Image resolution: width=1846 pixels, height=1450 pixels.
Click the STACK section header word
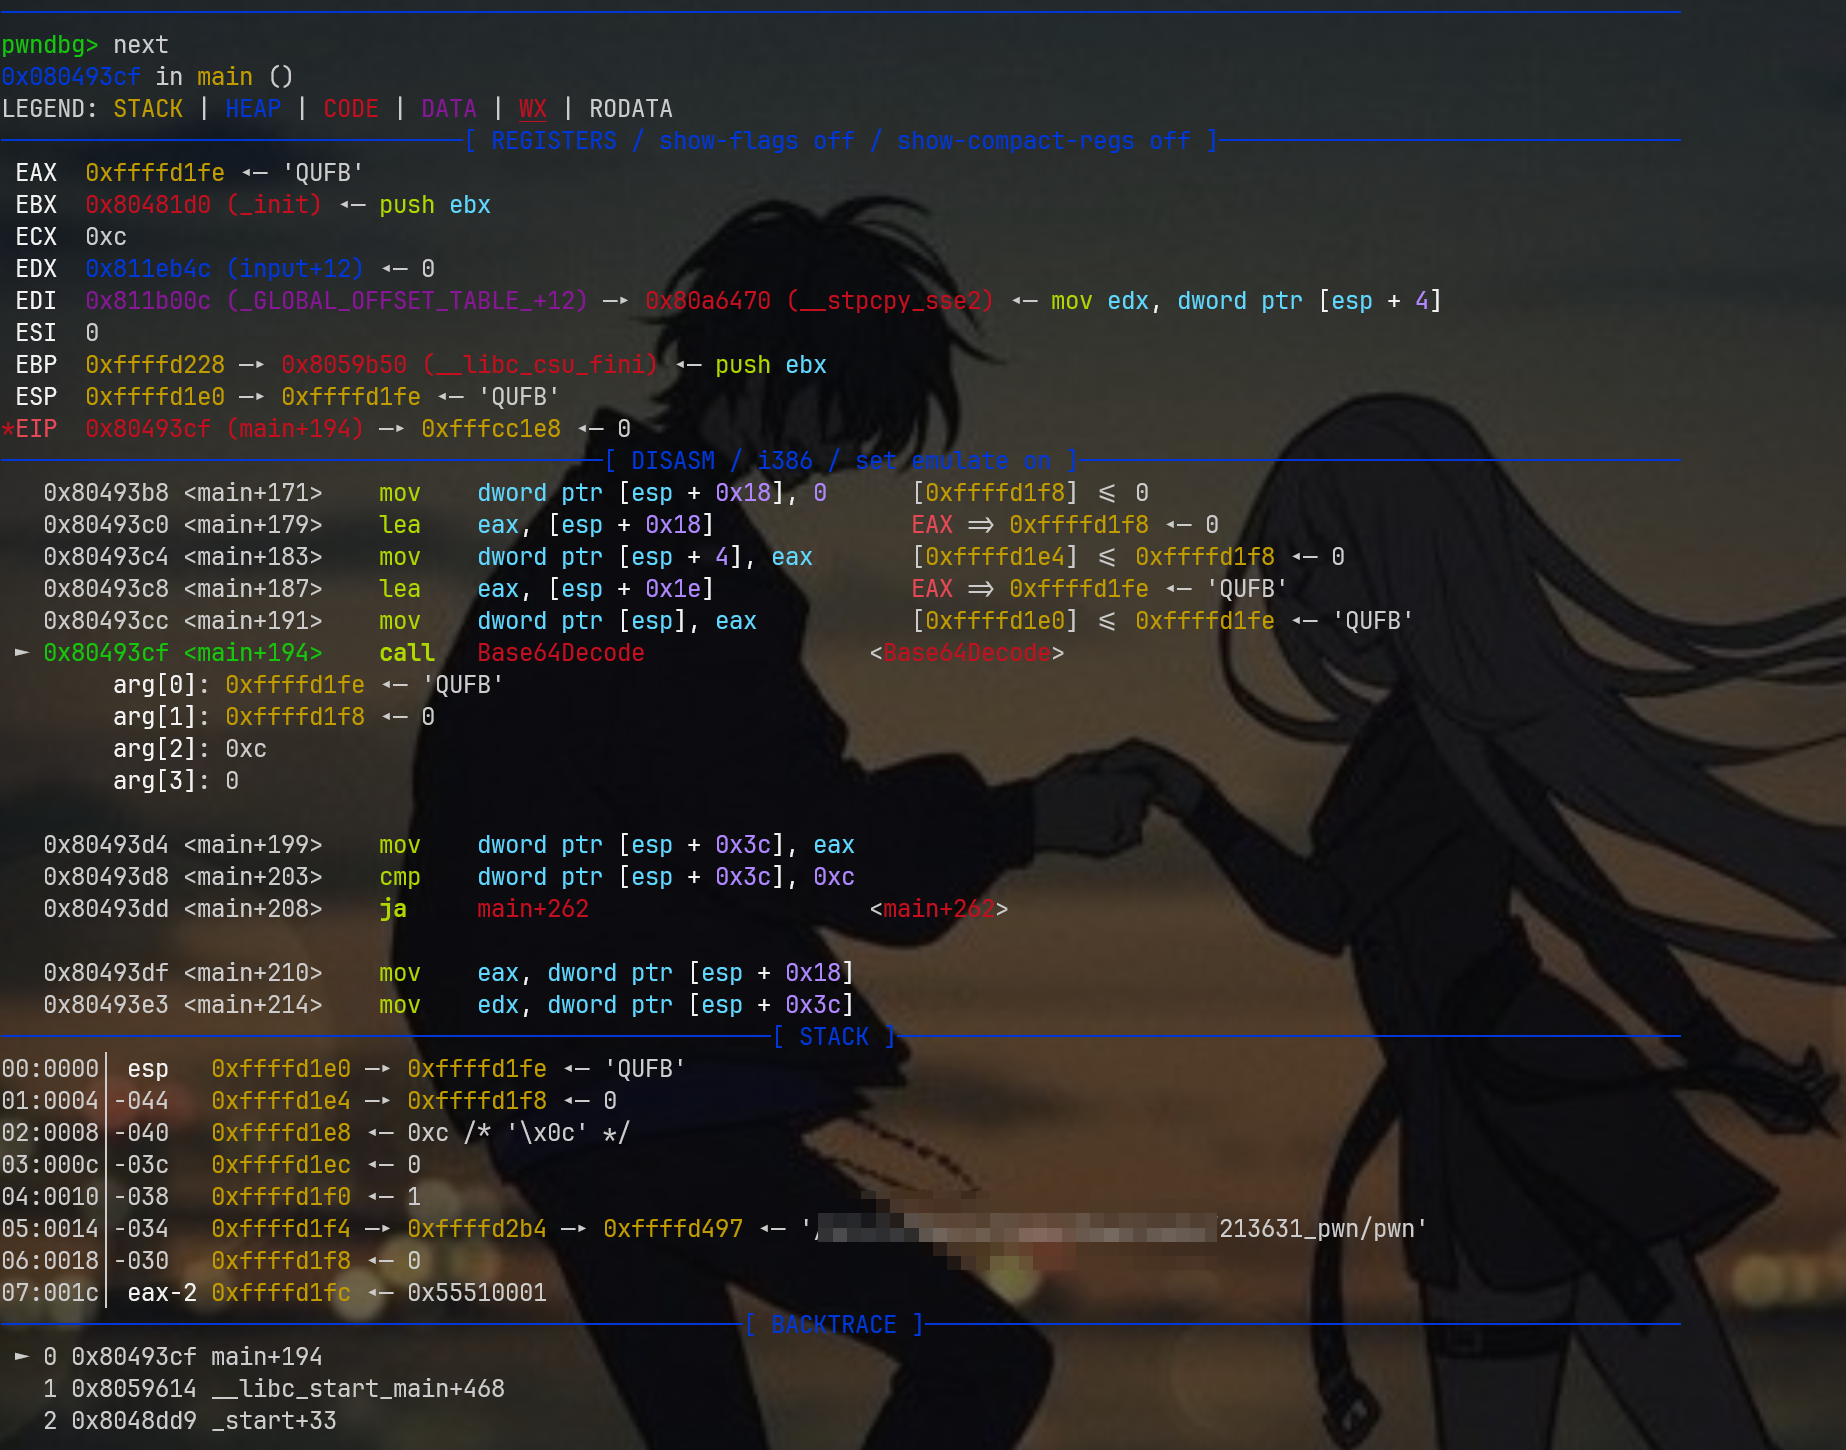[834, 1037]
